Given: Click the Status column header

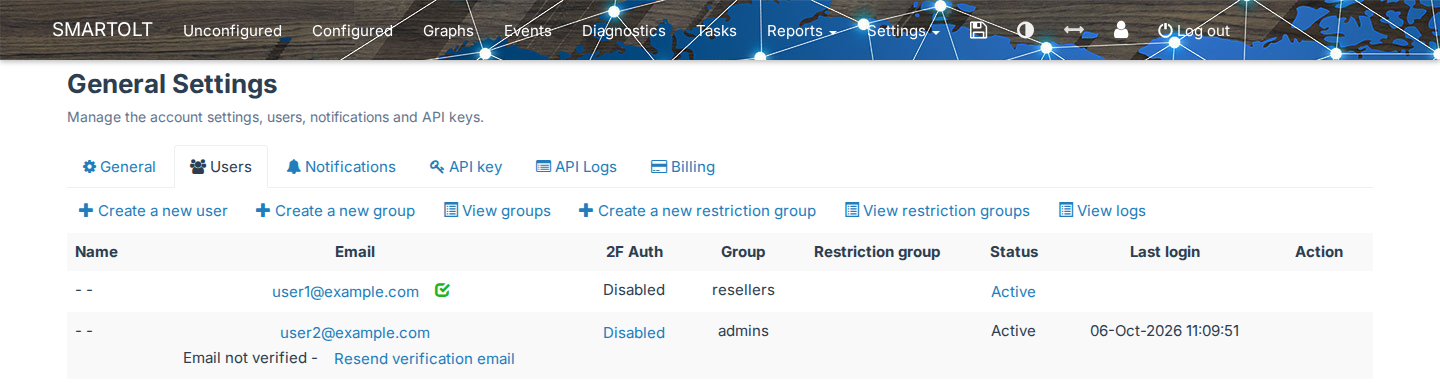Looking at the screenshot, I should (1014, 252).
